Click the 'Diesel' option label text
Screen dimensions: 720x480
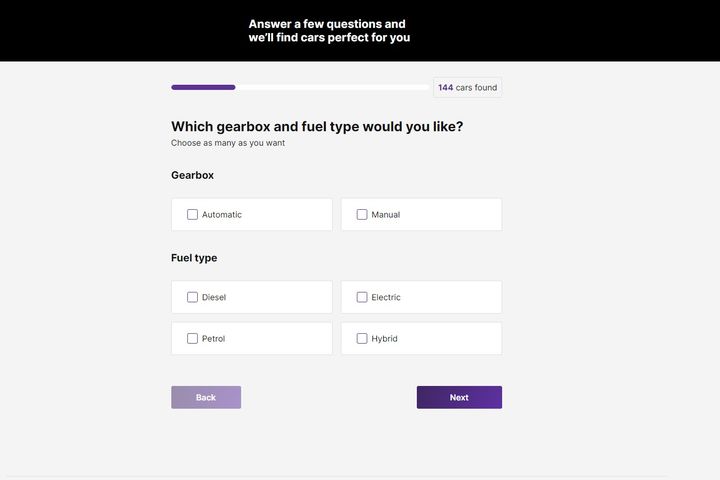coord(214,297)
